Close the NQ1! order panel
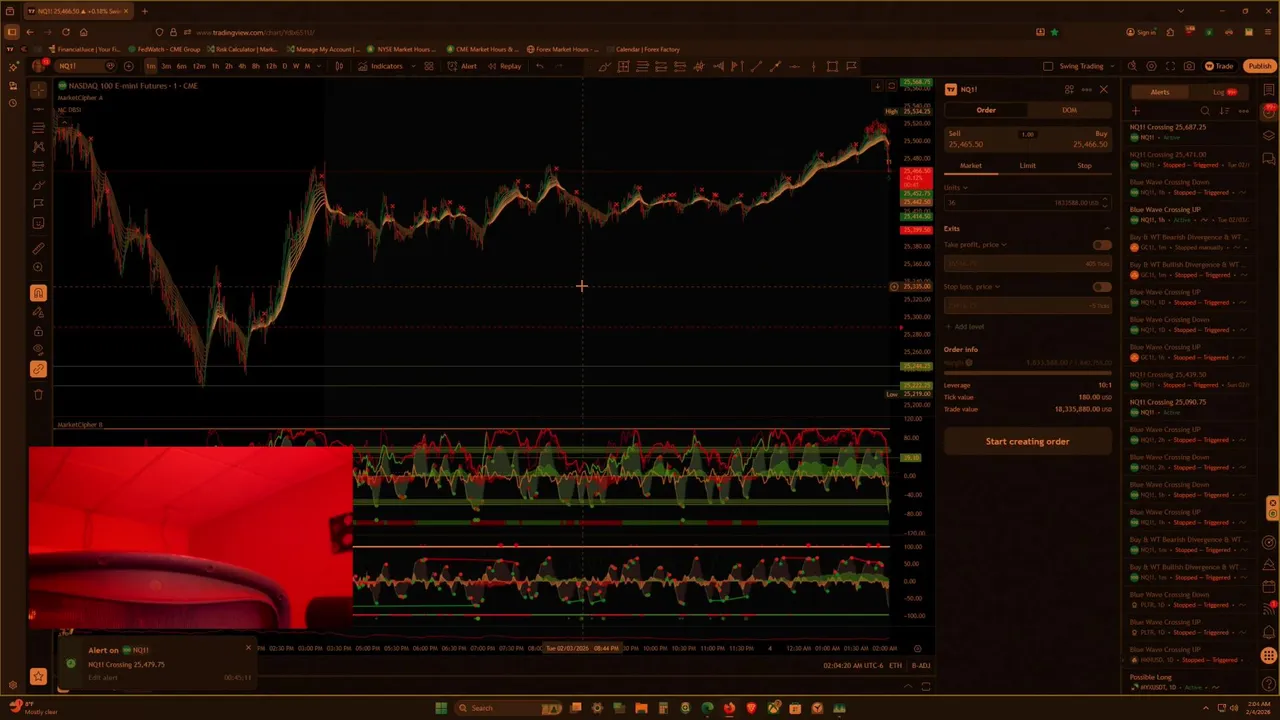 1103,90
